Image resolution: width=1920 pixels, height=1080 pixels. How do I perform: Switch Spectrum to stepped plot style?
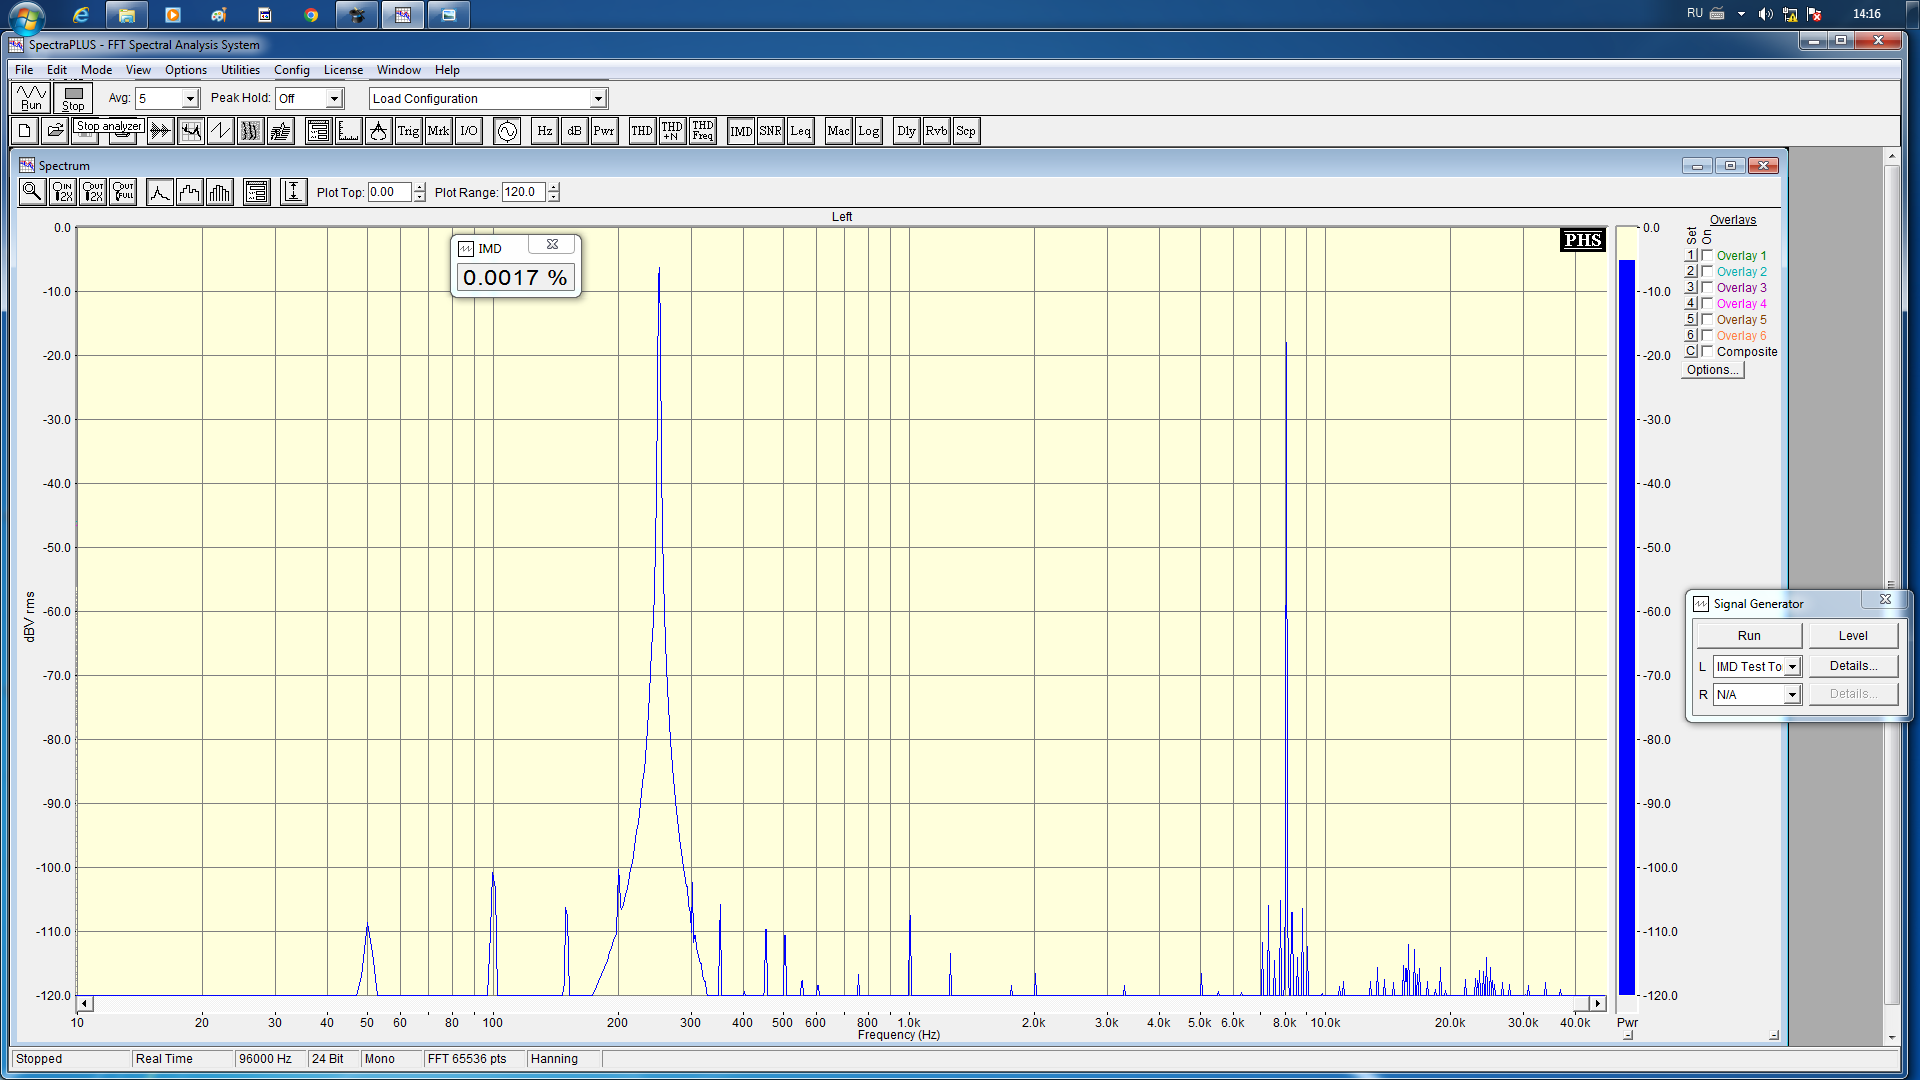coord(189,192)
